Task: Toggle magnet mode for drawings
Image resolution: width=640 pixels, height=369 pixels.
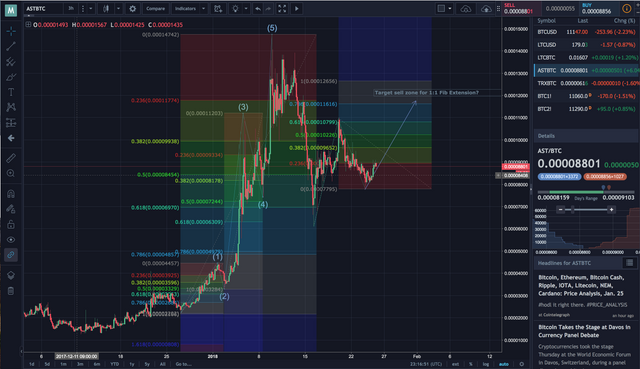Action: tap(11, 193)
